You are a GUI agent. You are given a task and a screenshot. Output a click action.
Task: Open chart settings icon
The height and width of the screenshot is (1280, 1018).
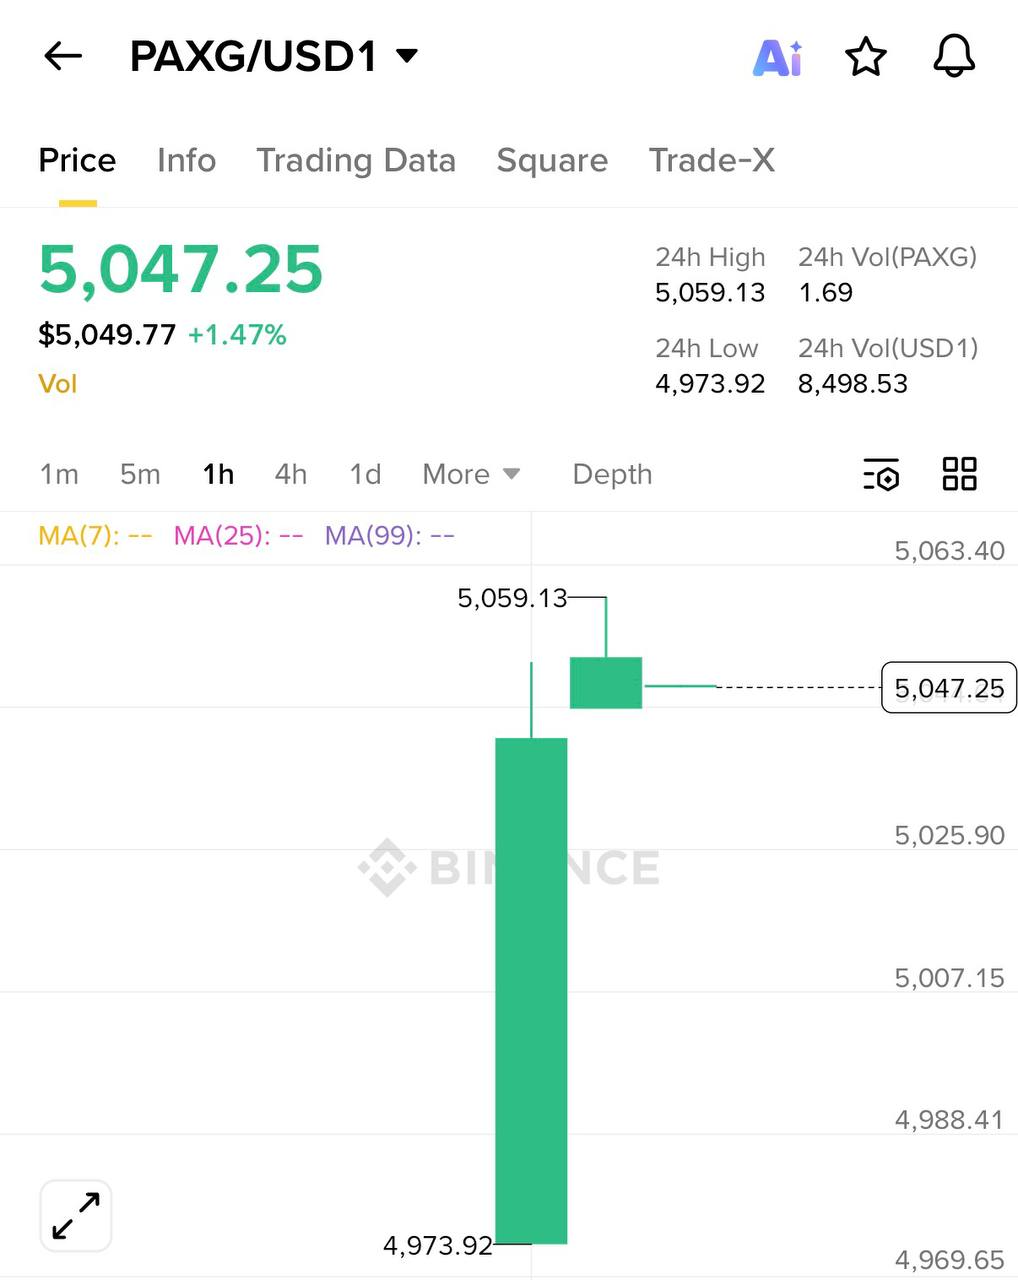tap(881, 475)
